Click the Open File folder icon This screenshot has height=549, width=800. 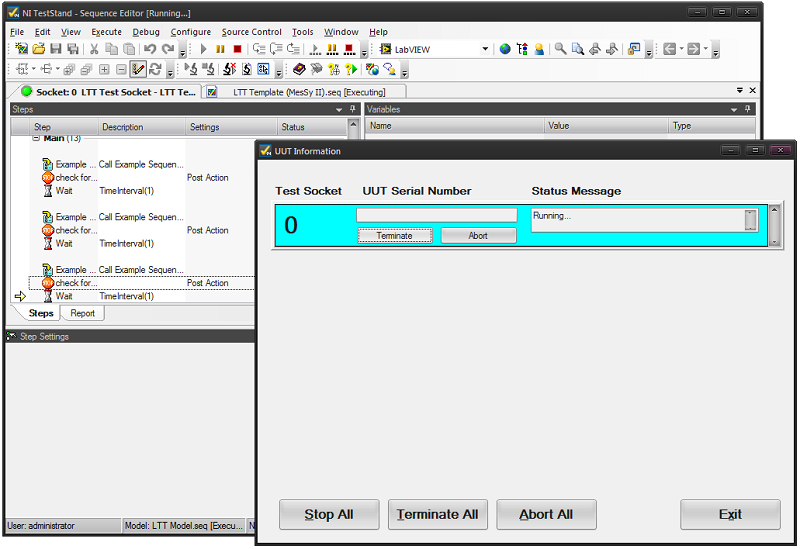[39, 49]
